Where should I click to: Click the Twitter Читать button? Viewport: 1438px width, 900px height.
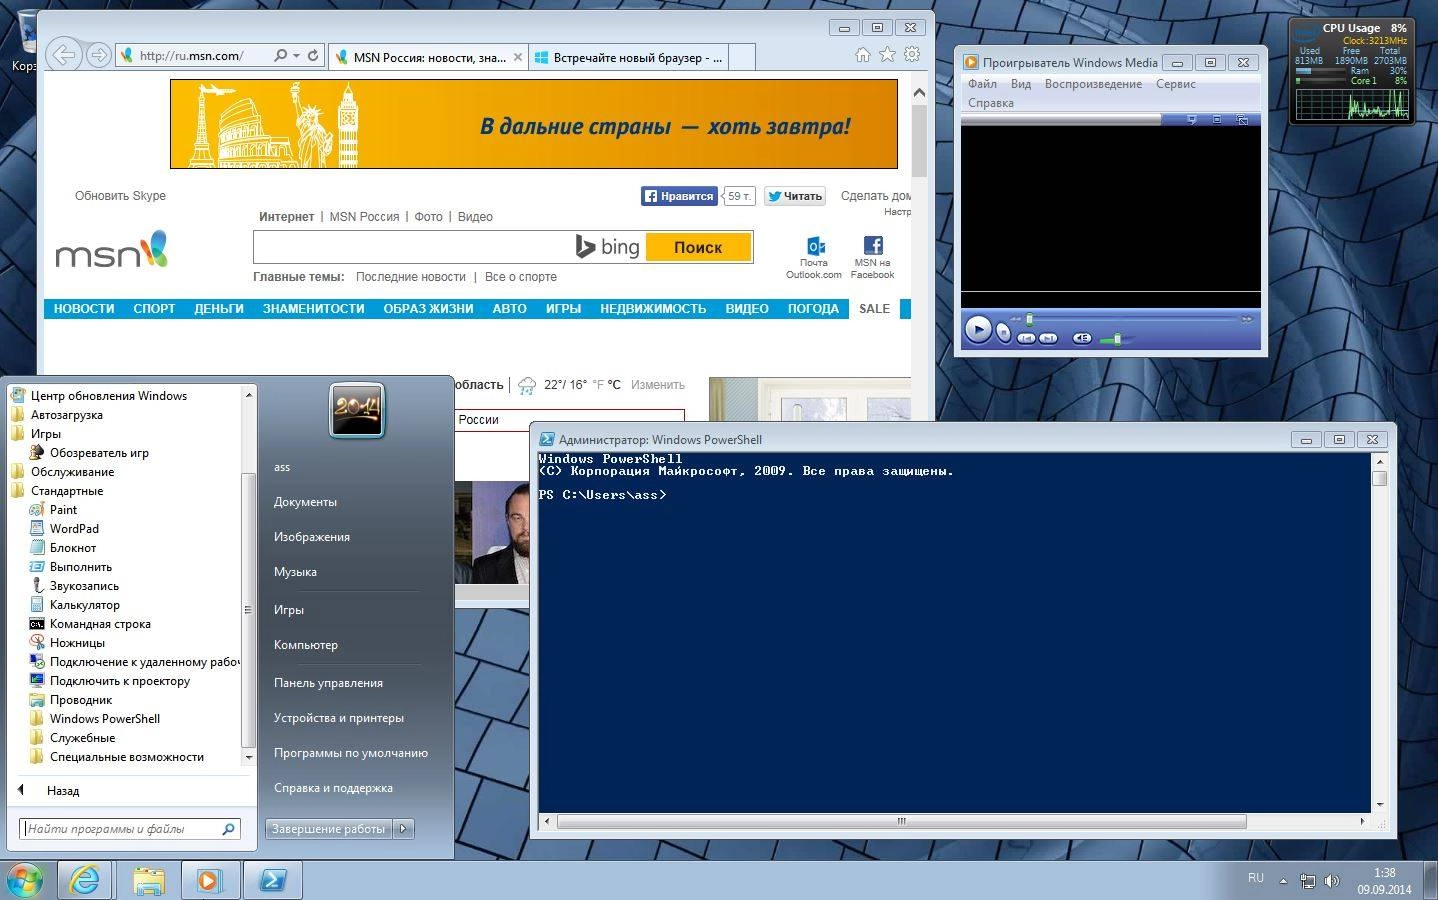coord(794,196)
